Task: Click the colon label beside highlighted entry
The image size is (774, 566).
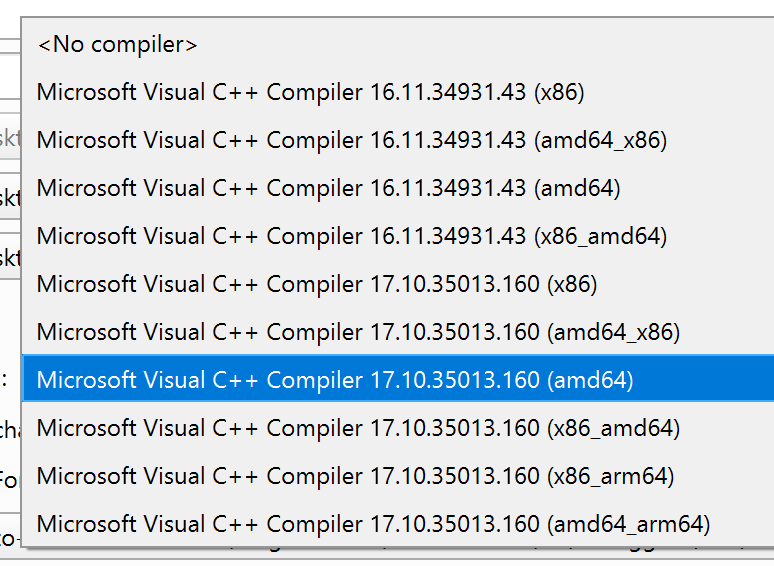Action: [x=4, y=381]
